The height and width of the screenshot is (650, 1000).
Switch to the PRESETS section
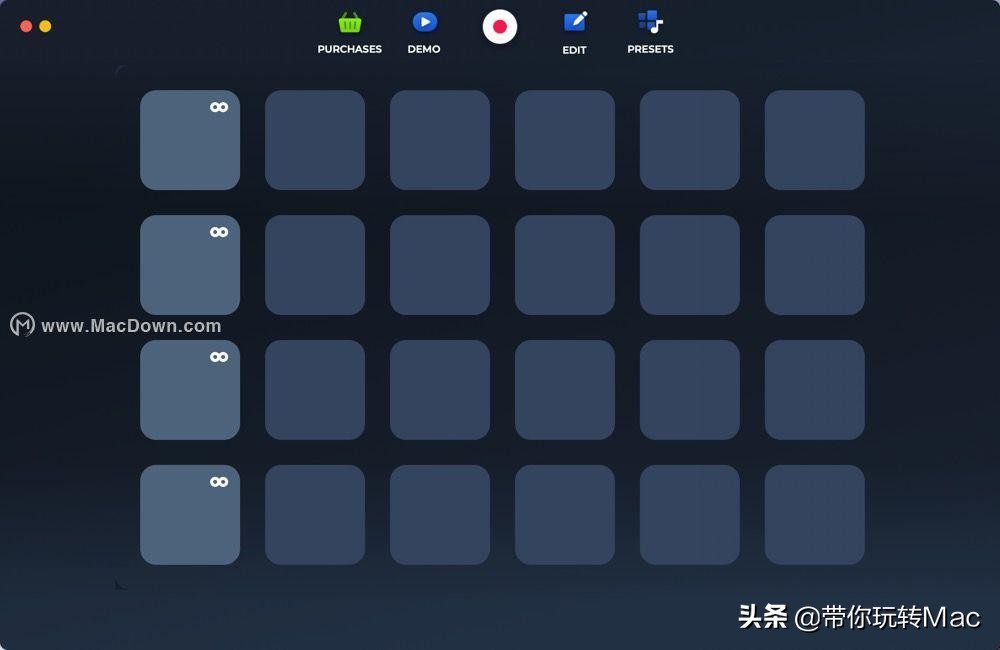[649, 48]
